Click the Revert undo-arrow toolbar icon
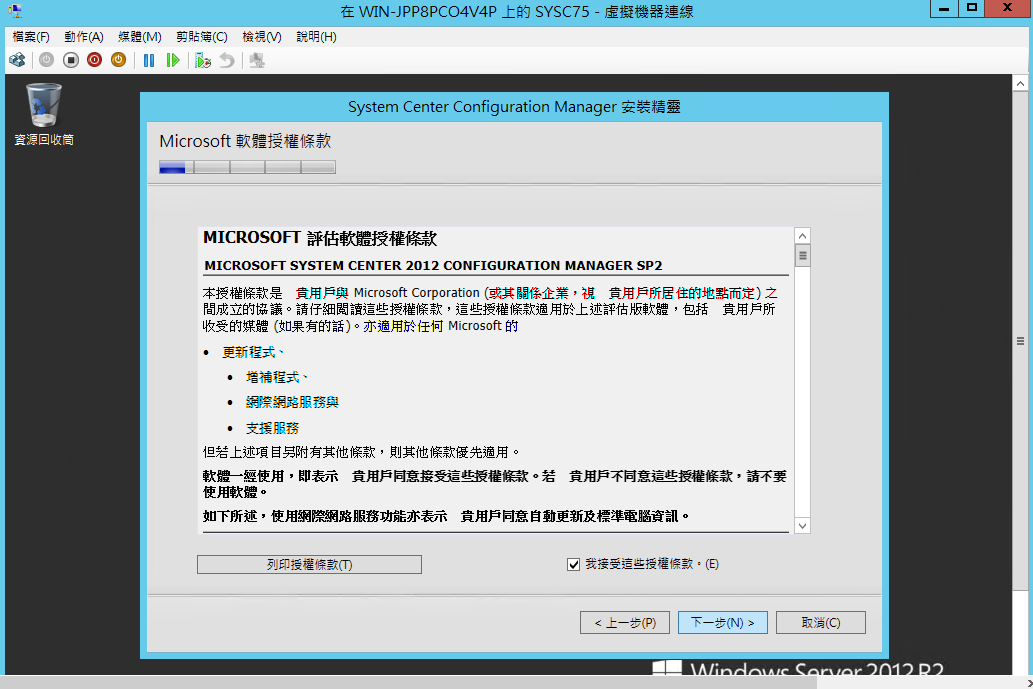 pos(227,61)
